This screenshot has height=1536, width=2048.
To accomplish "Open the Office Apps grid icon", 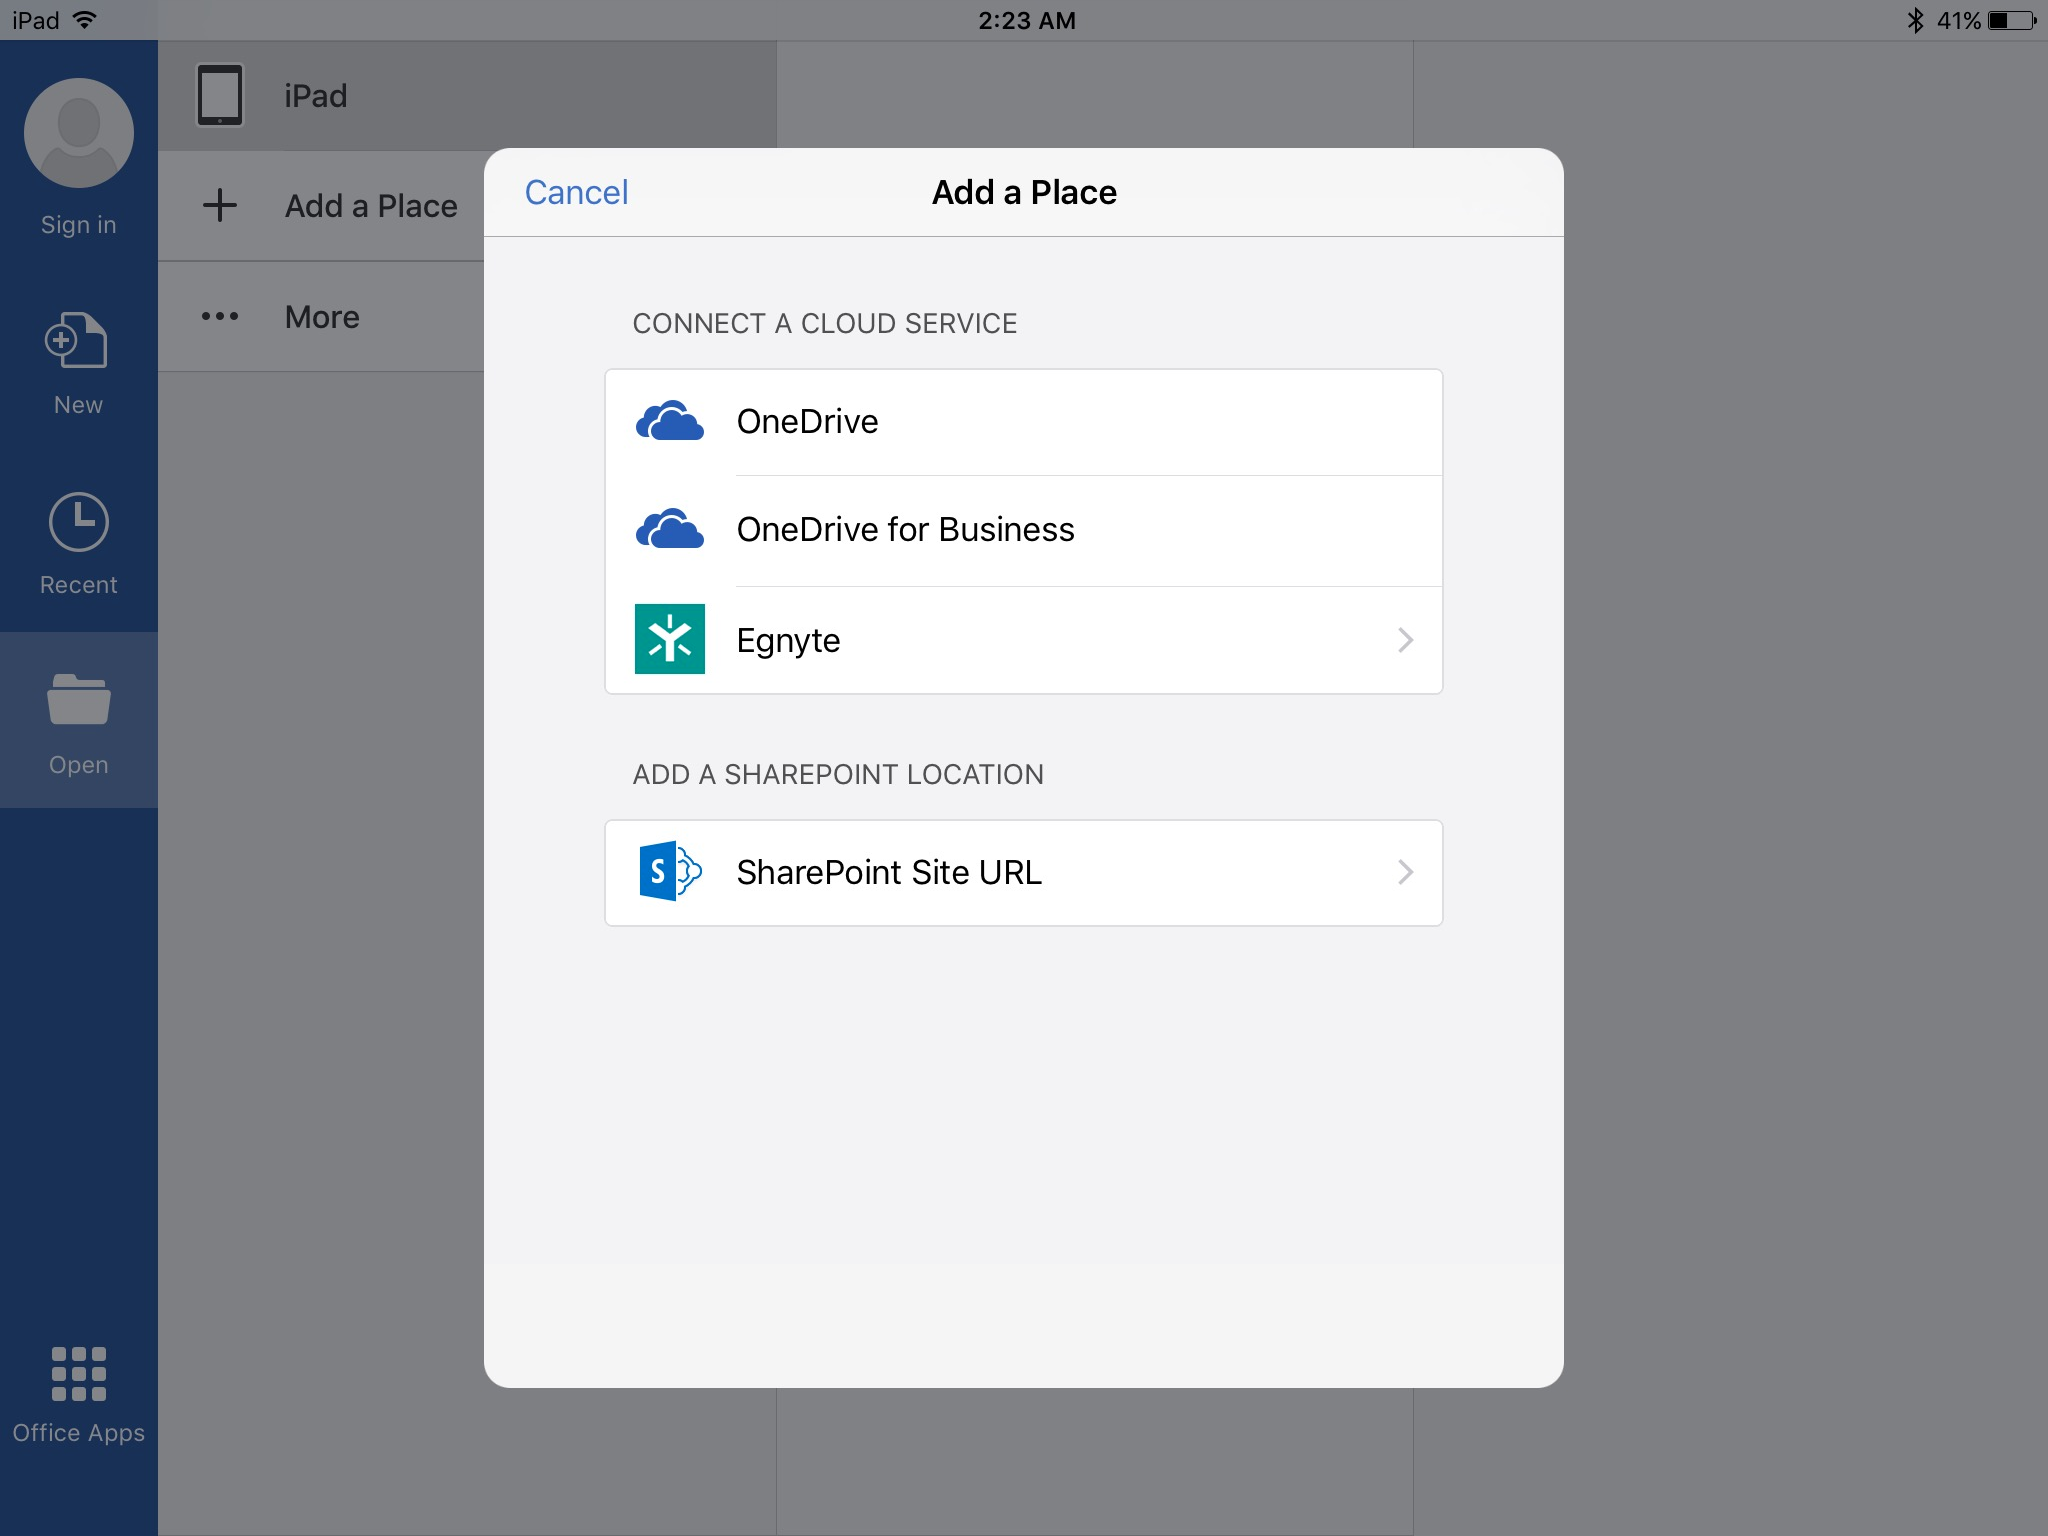I will (x=79, y=1374).
